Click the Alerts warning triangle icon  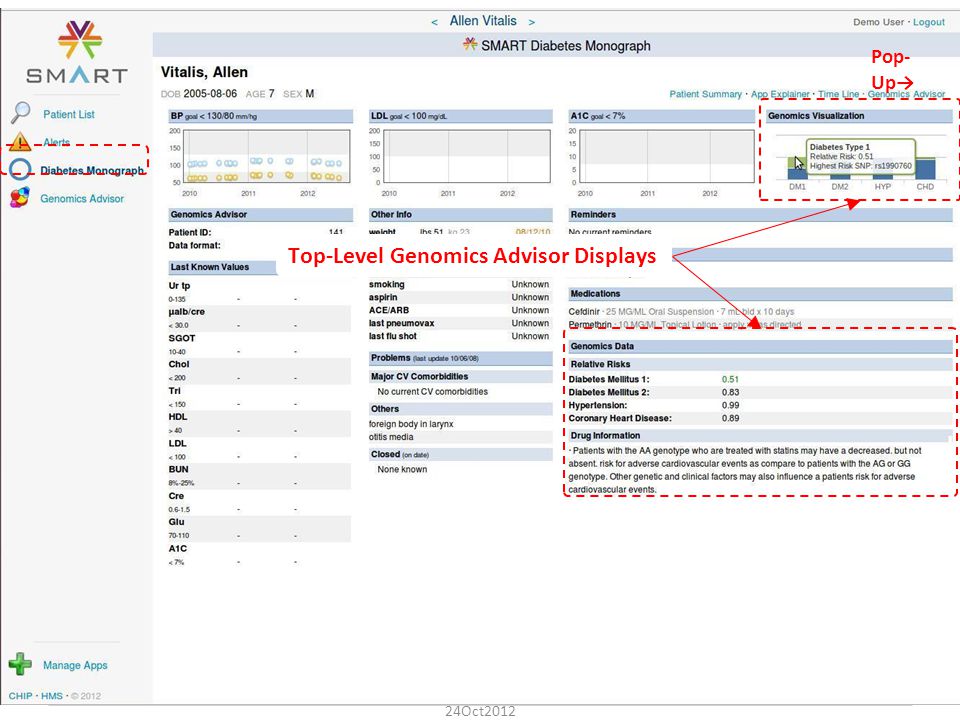coord(20,142)
